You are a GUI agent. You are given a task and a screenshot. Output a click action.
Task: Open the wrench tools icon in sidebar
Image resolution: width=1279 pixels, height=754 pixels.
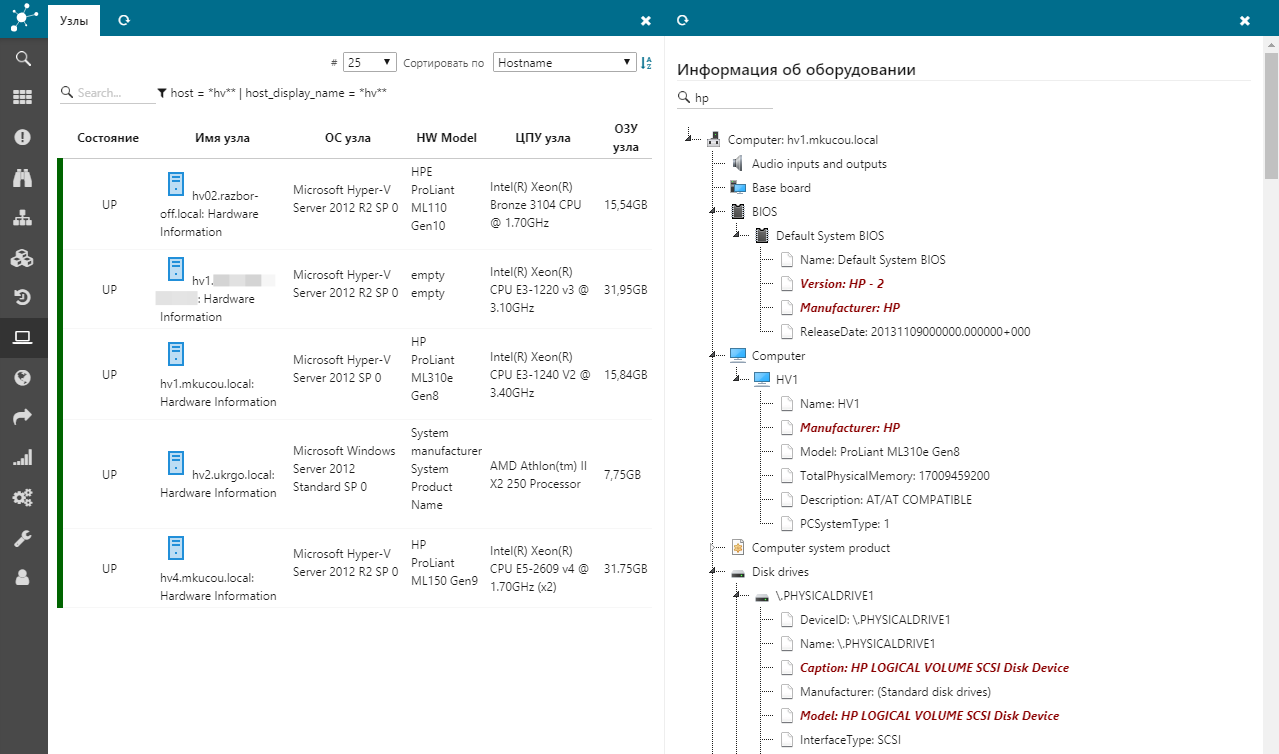tap(23, 539)
